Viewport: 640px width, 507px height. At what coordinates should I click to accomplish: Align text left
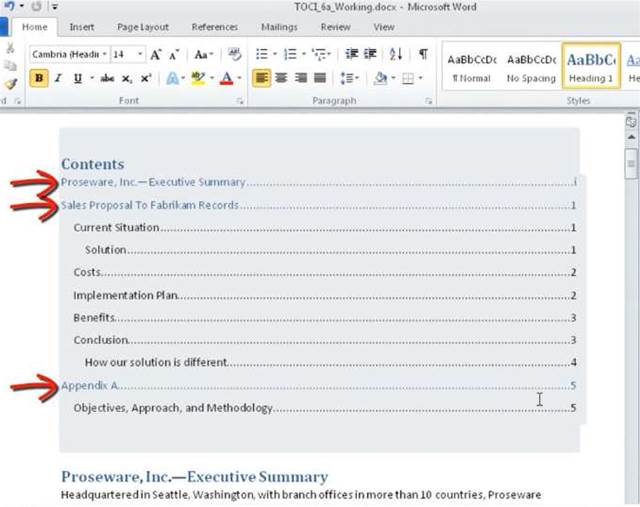coord(261,78)
